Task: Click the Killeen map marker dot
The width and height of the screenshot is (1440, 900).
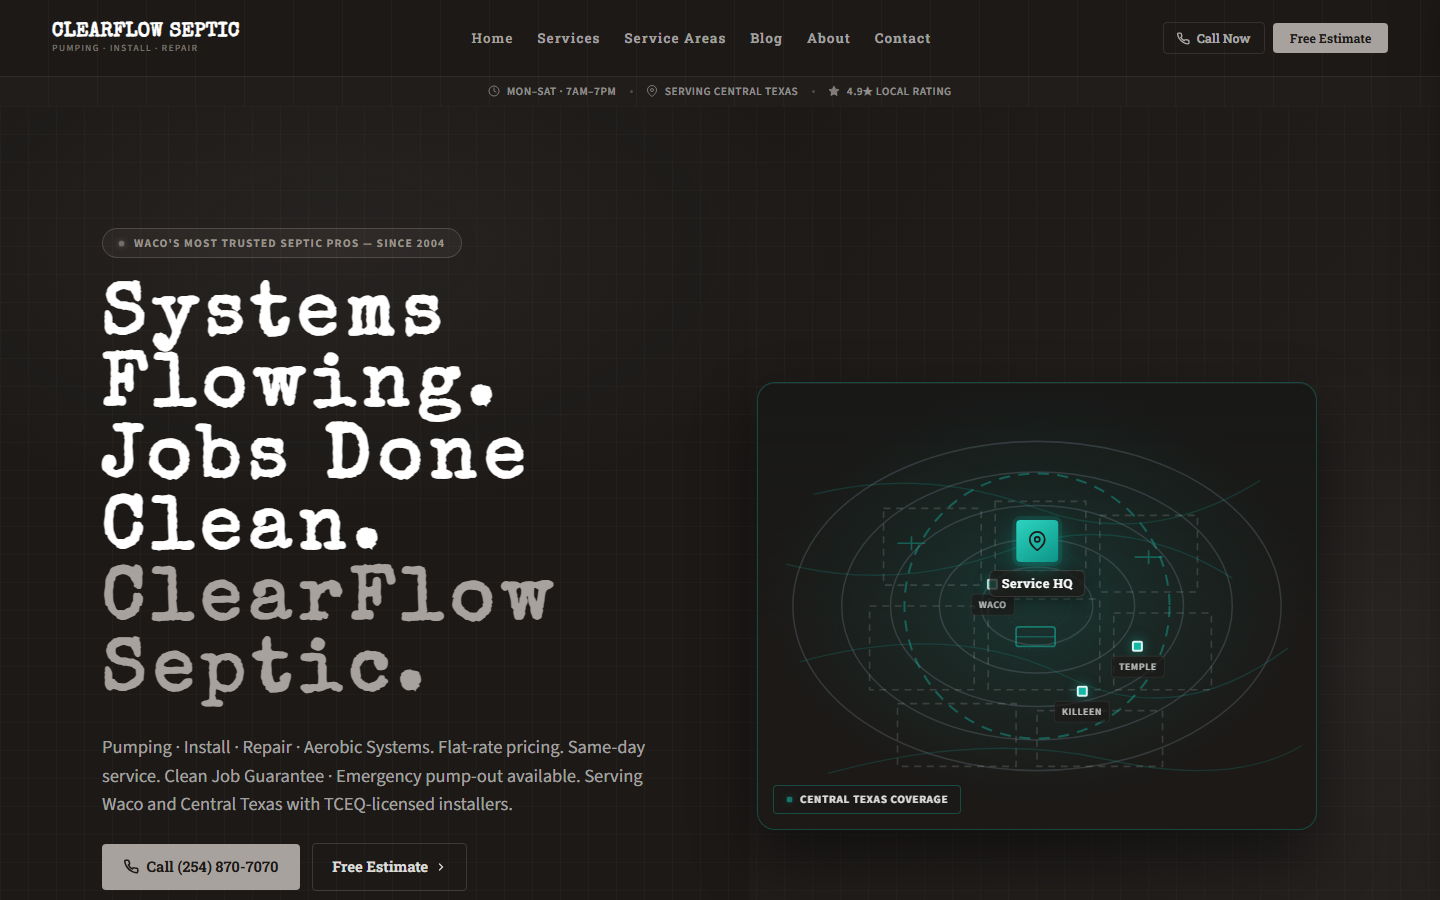Action: [1082, 691]
